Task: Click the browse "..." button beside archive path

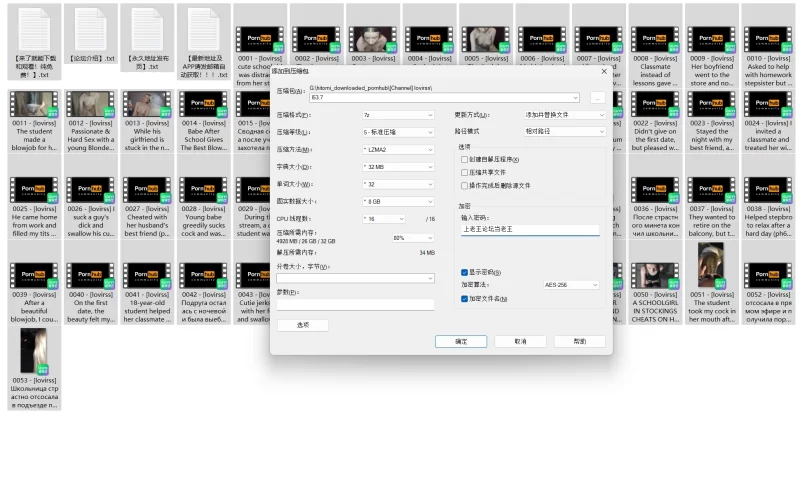Action: click(596, 97)
